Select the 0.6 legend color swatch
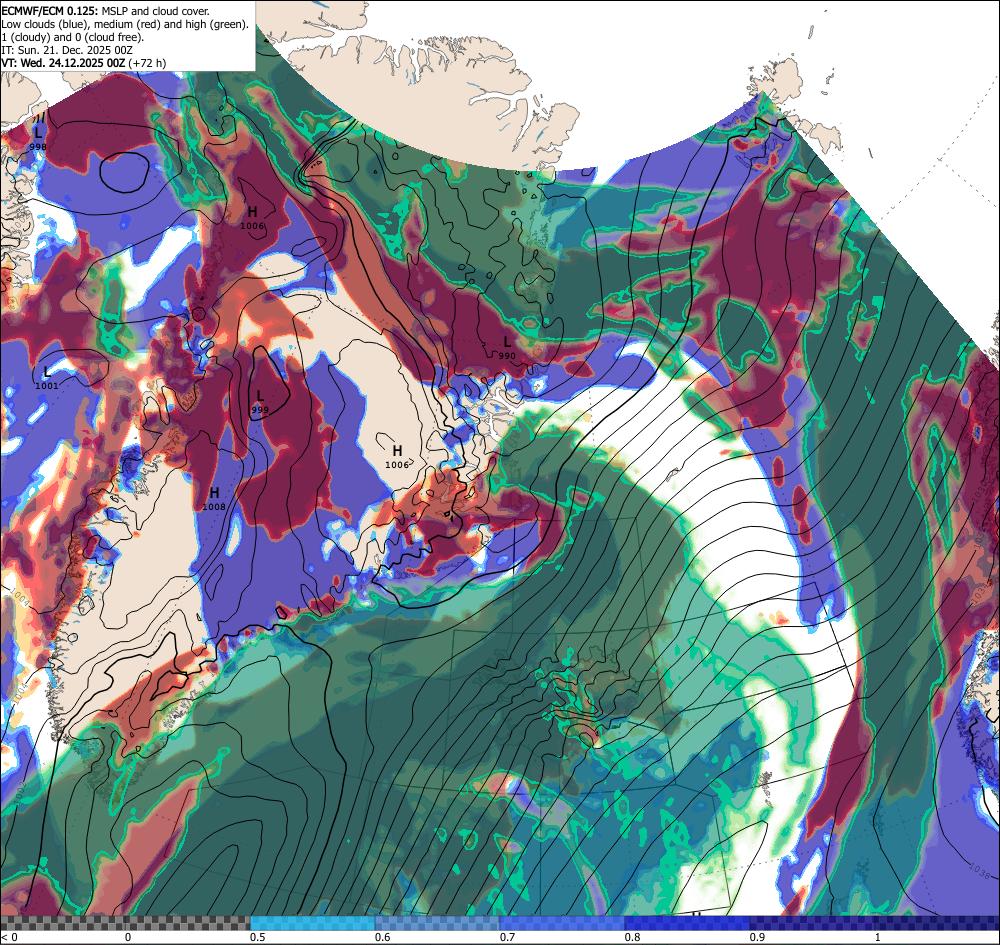 pos(437,923)
